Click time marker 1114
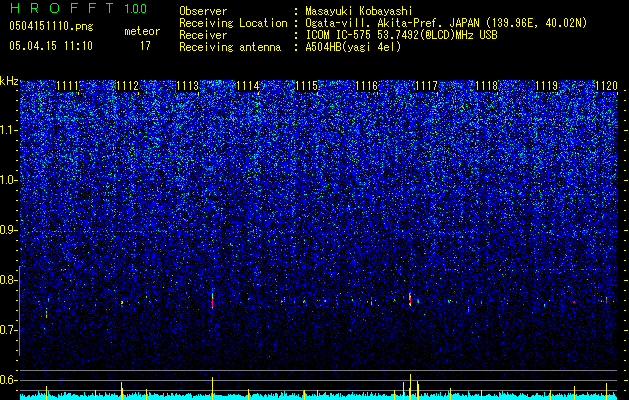 click(x=248, y=86)
